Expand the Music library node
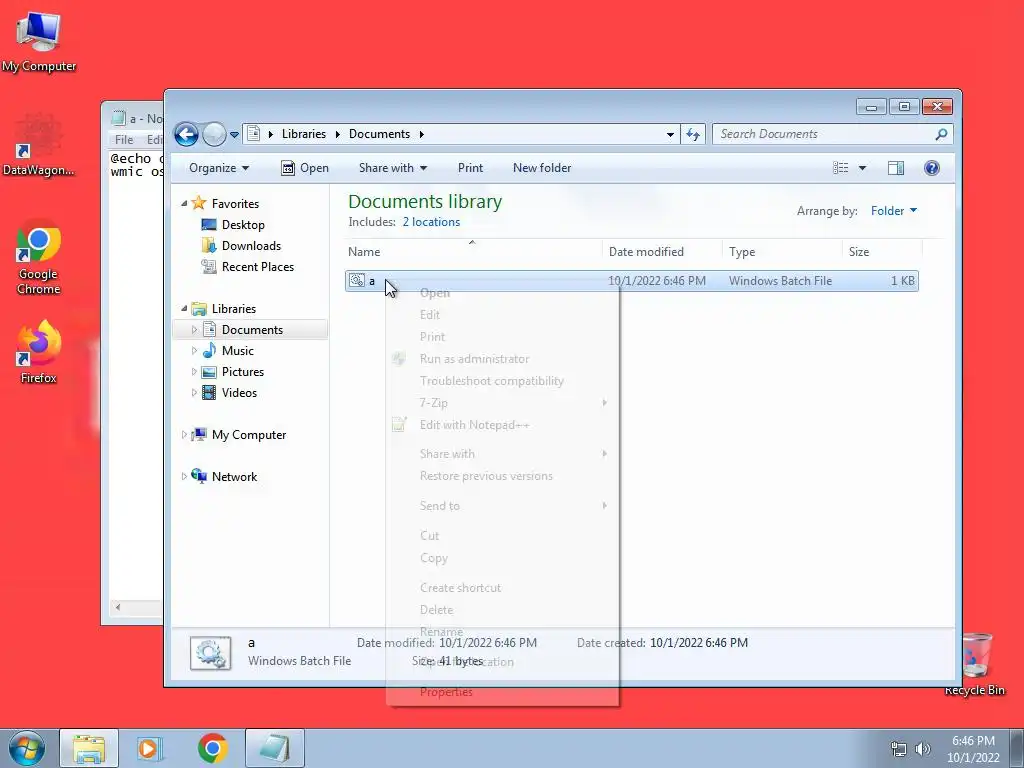 194,351
